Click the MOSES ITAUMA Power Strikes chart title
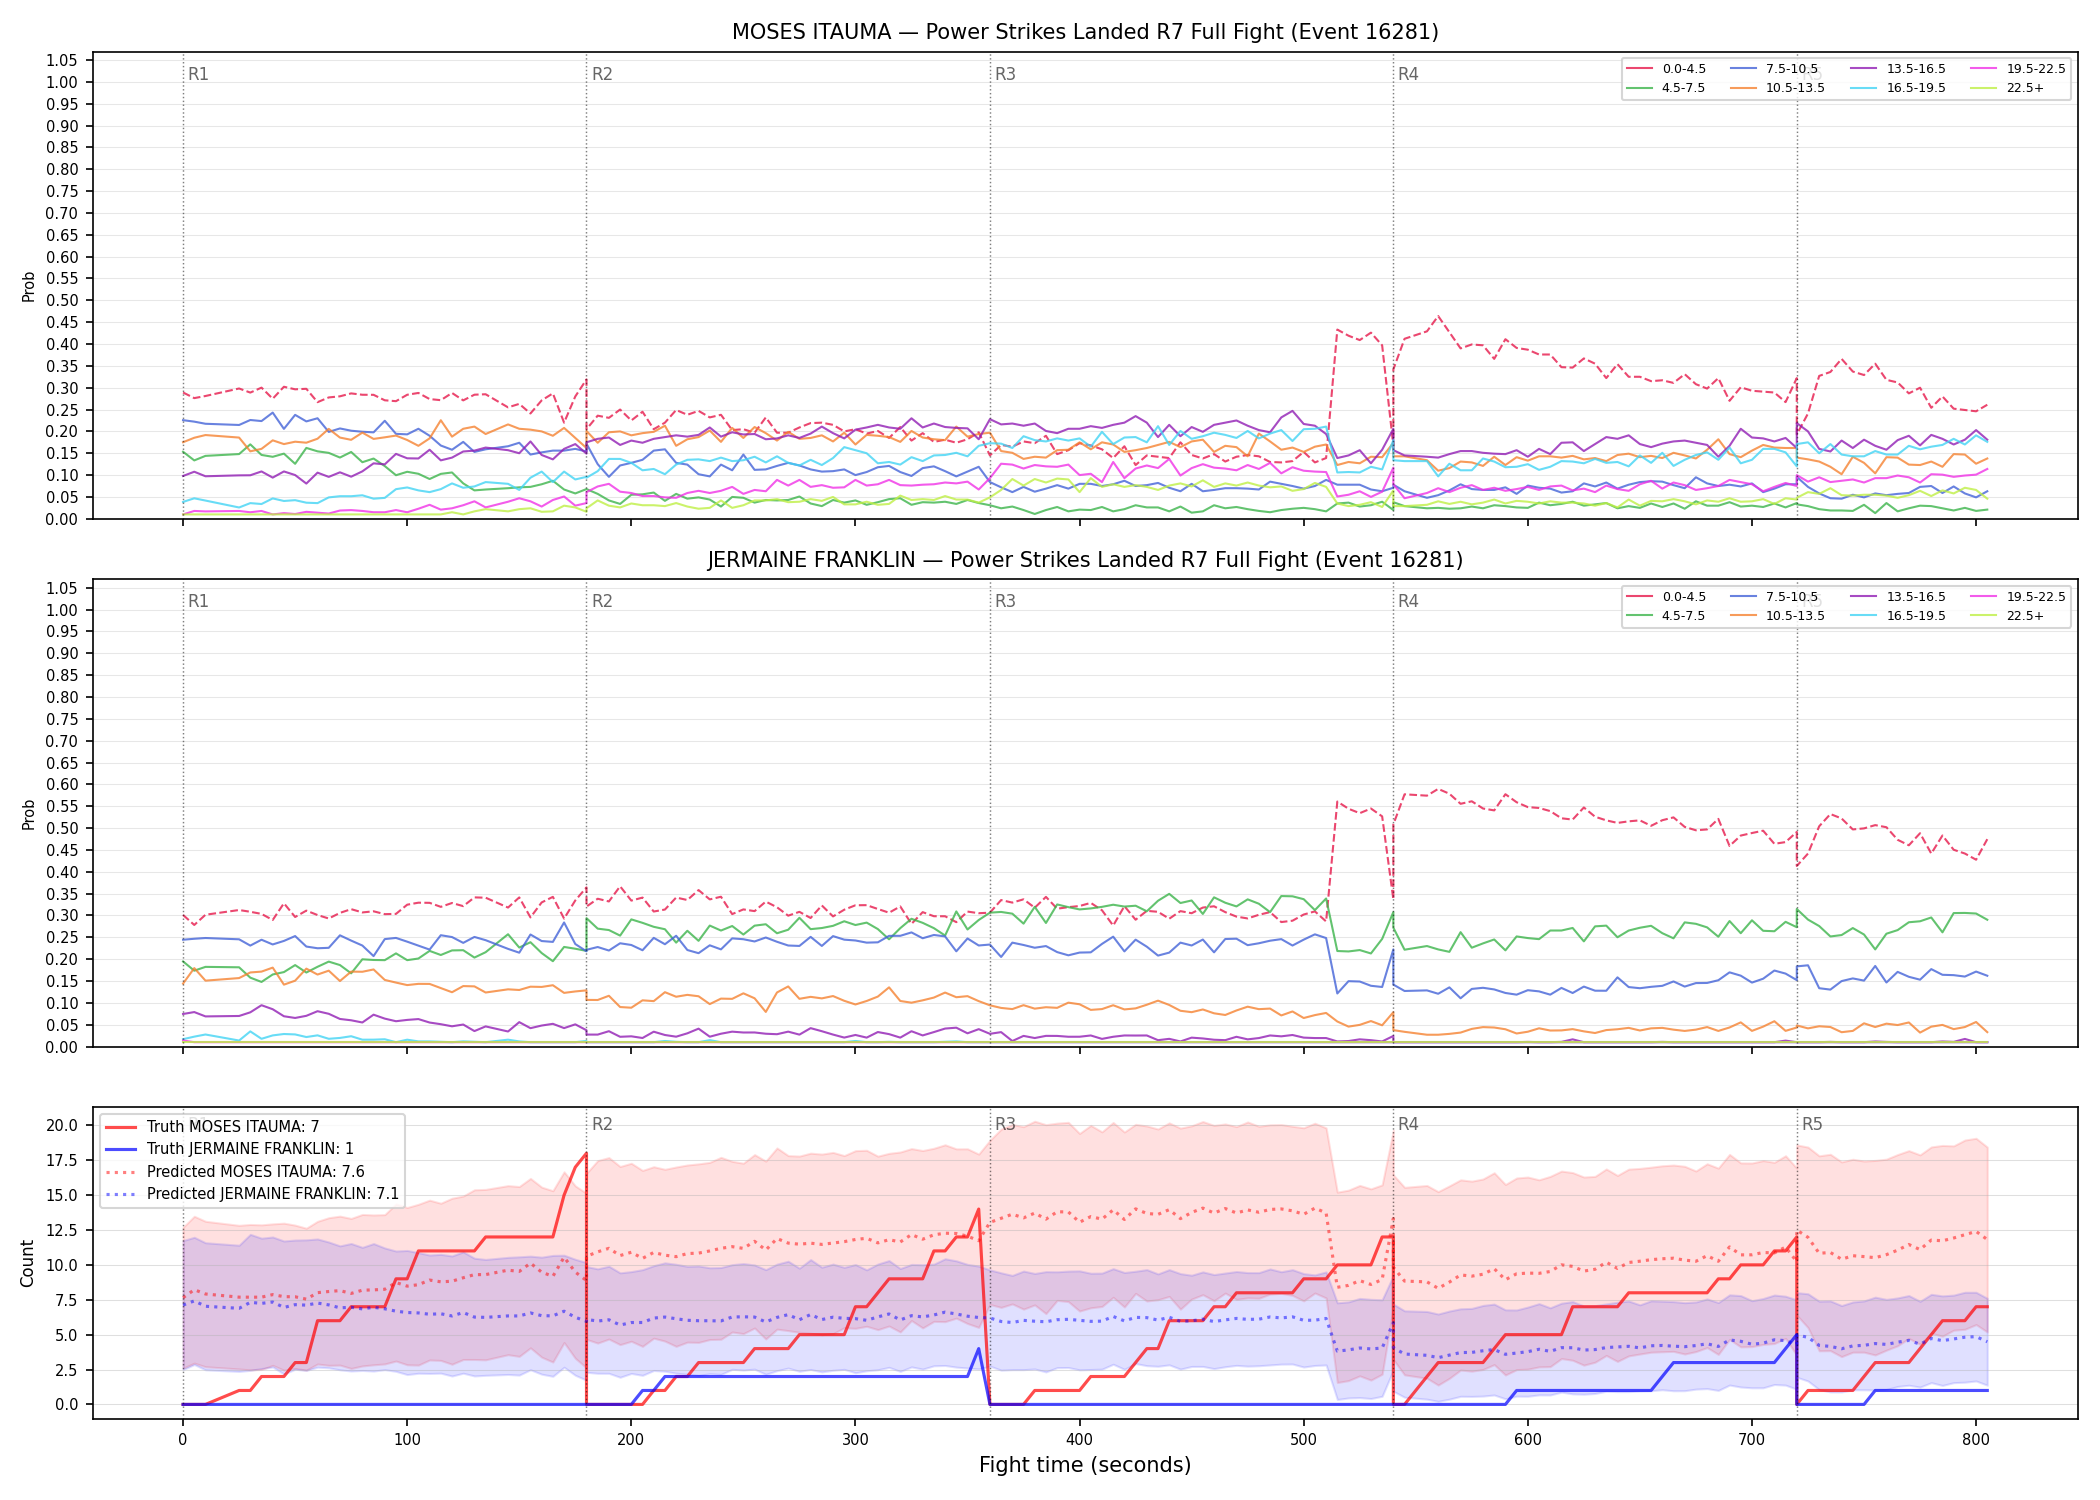Image resolution: width=2100 pixels, height=1500 pixels. pyautogui.click(x=1085, y=32)
